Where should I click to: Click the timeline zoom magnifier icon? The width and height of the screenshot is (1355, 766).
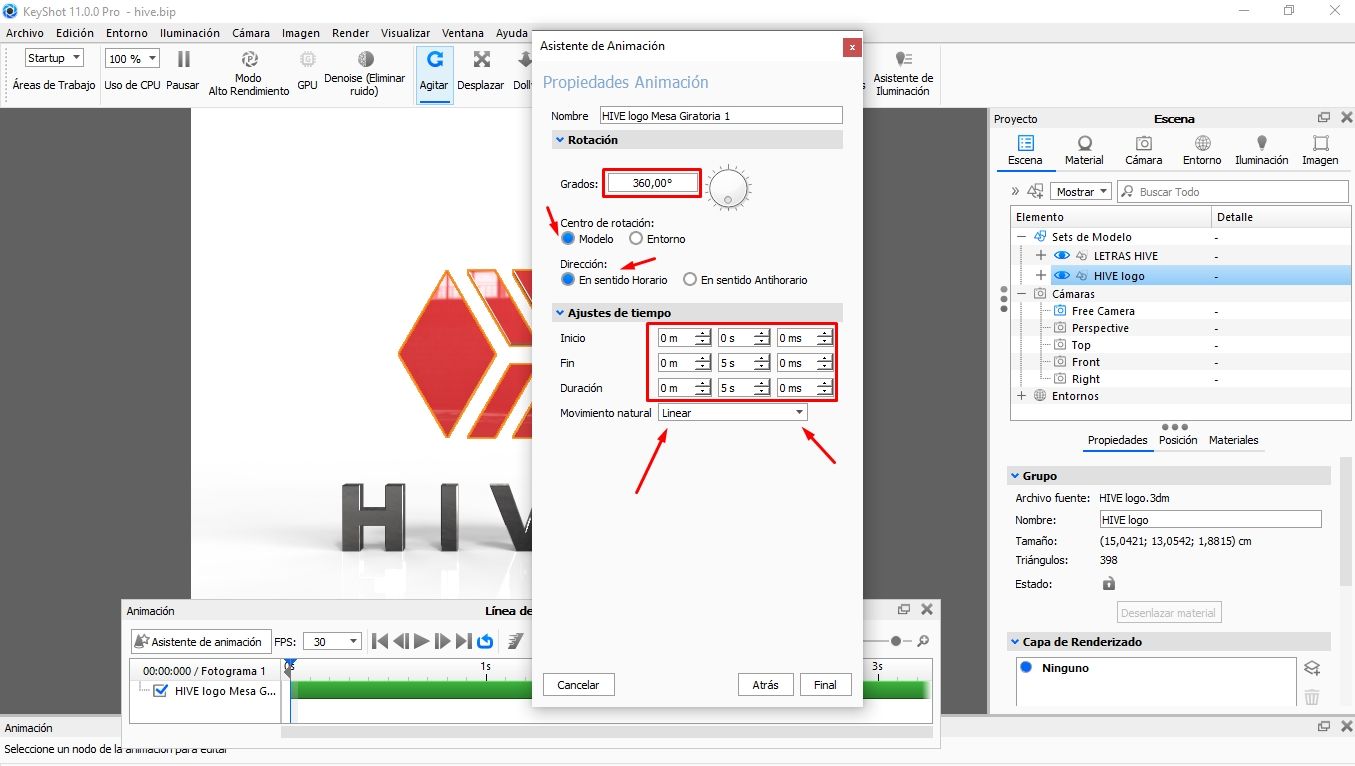[923, 641]
